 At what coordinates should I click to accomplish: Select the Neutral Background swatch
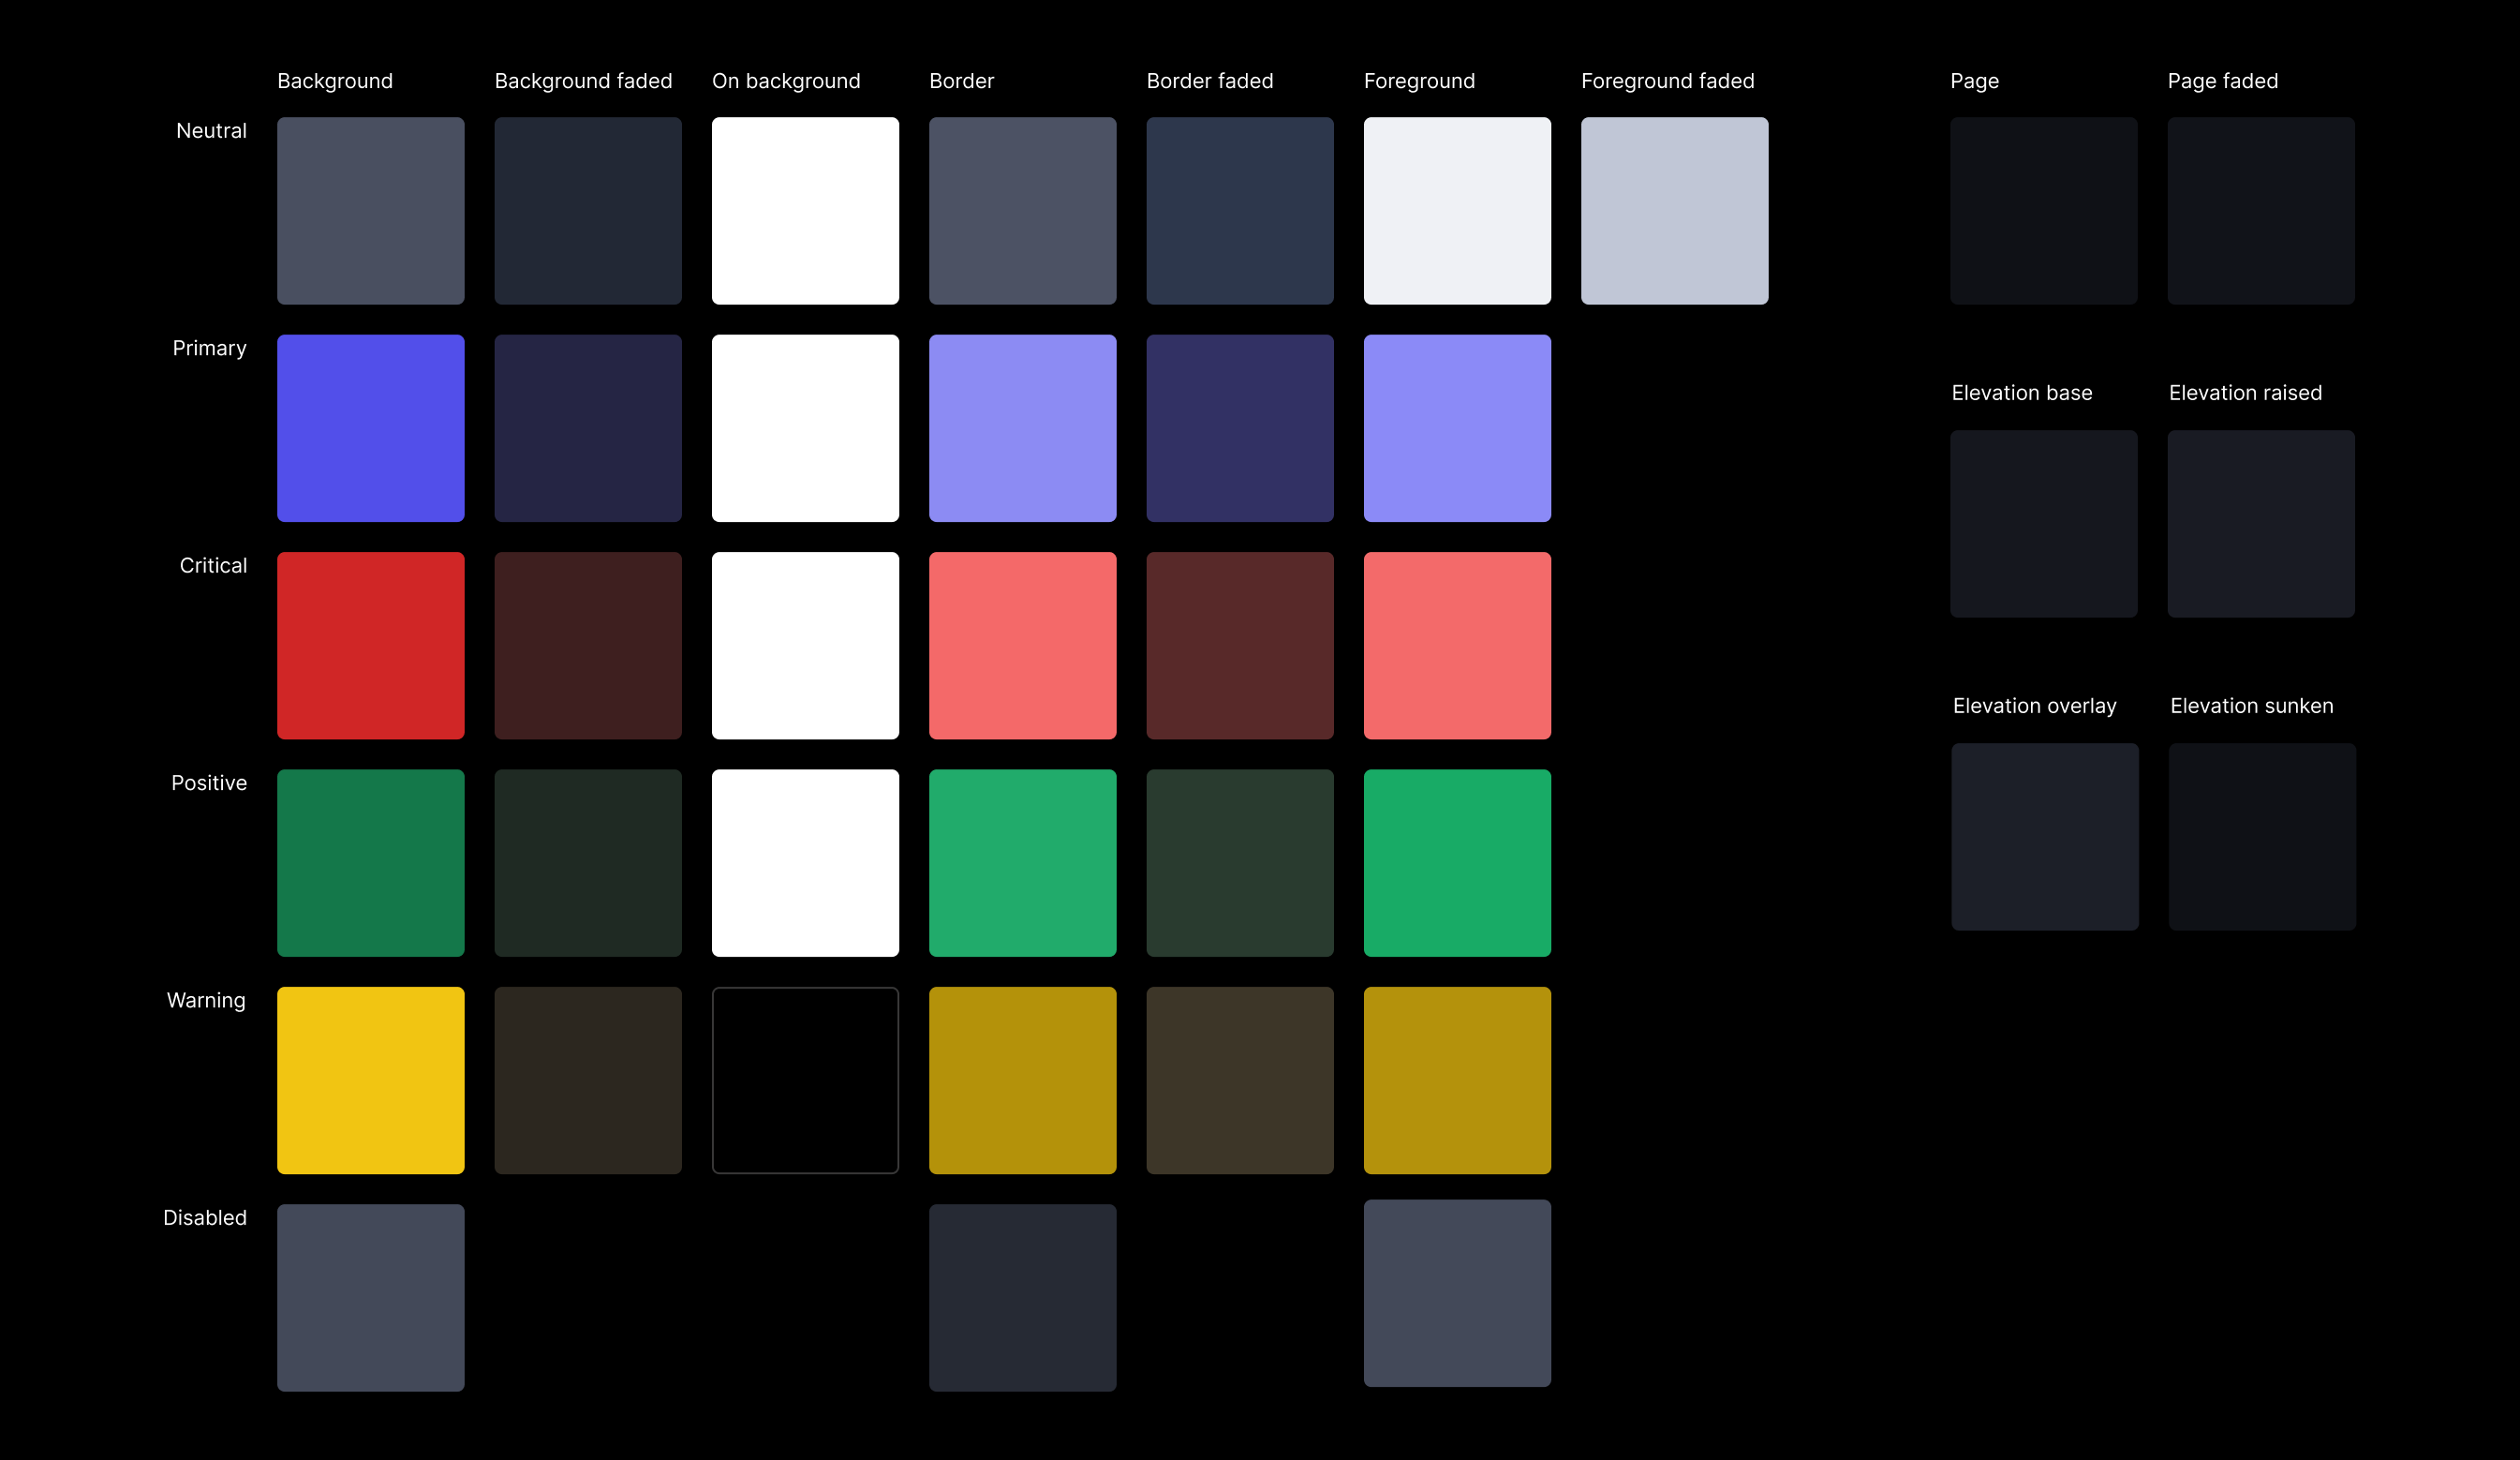[x=370, y=211]
